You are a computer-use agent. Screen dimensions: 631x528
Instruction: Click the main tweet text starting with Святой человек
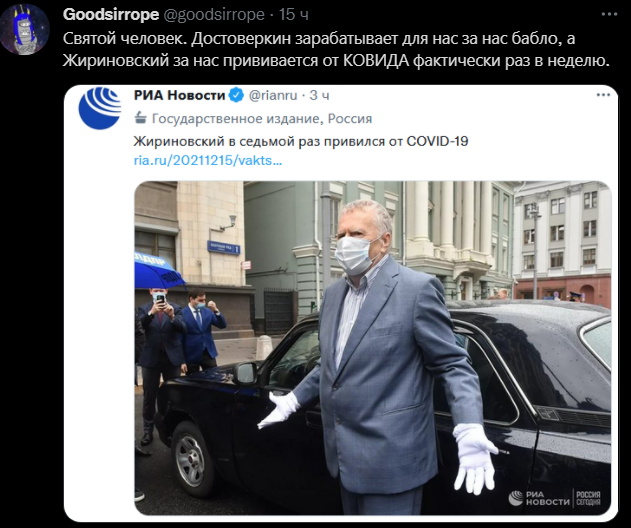336,50
